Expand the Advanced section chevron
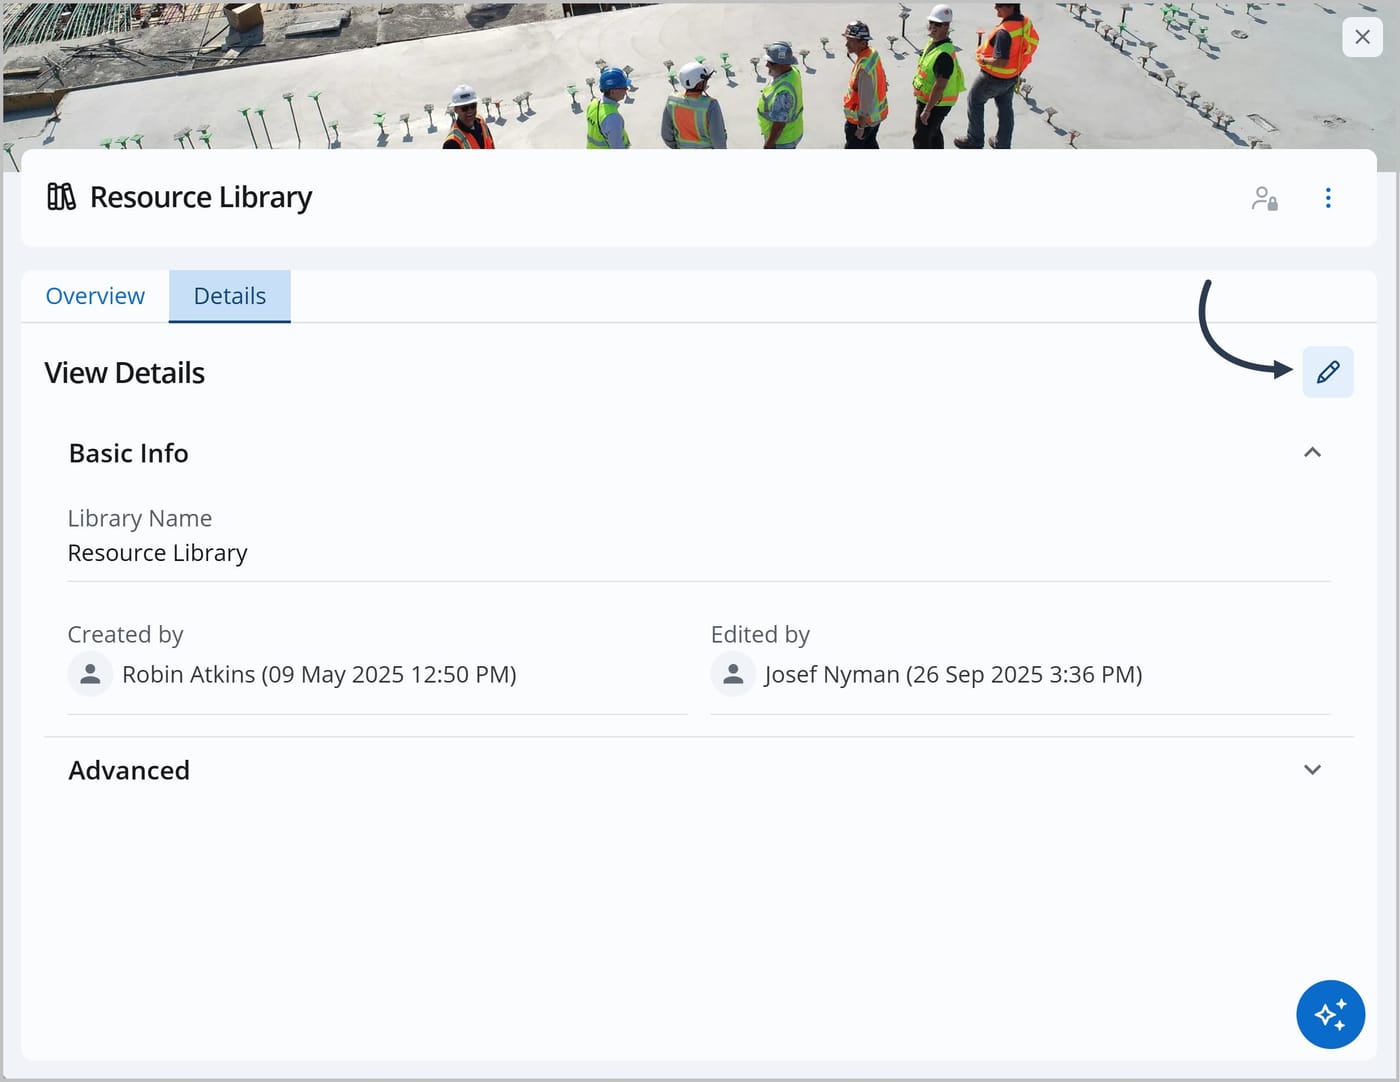 [1312, 770]
